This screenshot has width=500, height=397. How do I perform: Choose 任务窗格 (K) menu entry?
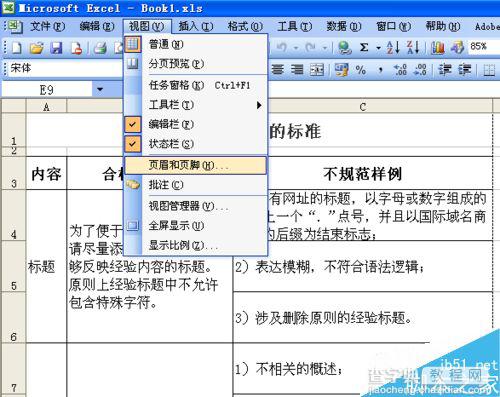pos(196,86)
